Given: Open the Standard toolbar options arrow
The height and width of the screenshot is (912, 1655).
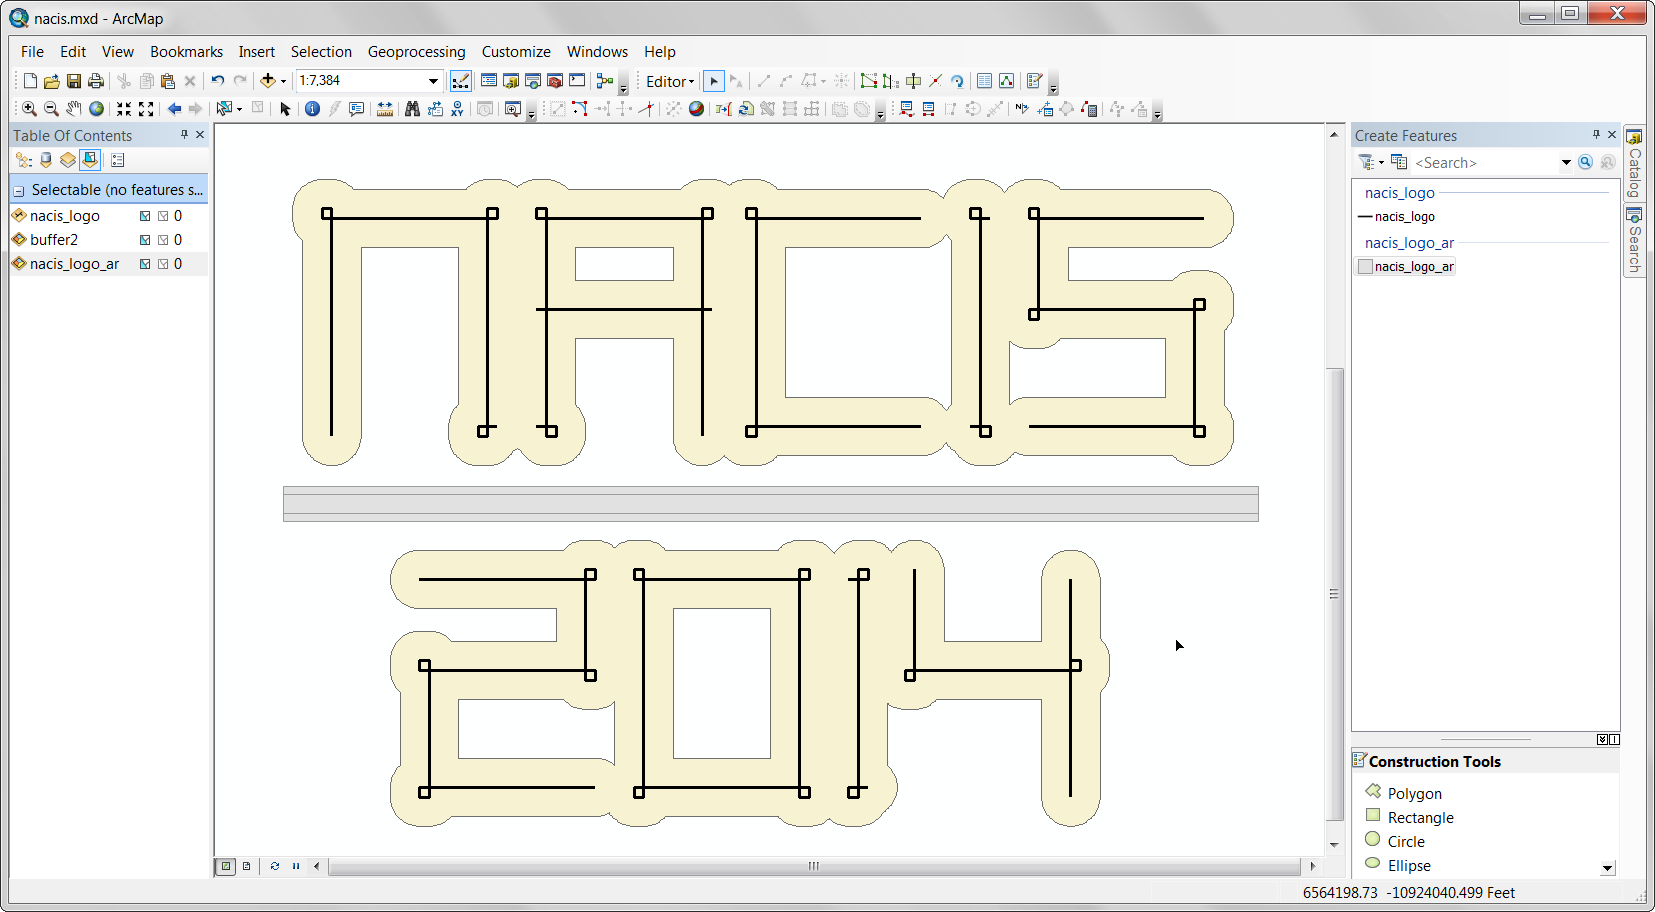Looking at the screenshot, I should click(x=623, y=85).
